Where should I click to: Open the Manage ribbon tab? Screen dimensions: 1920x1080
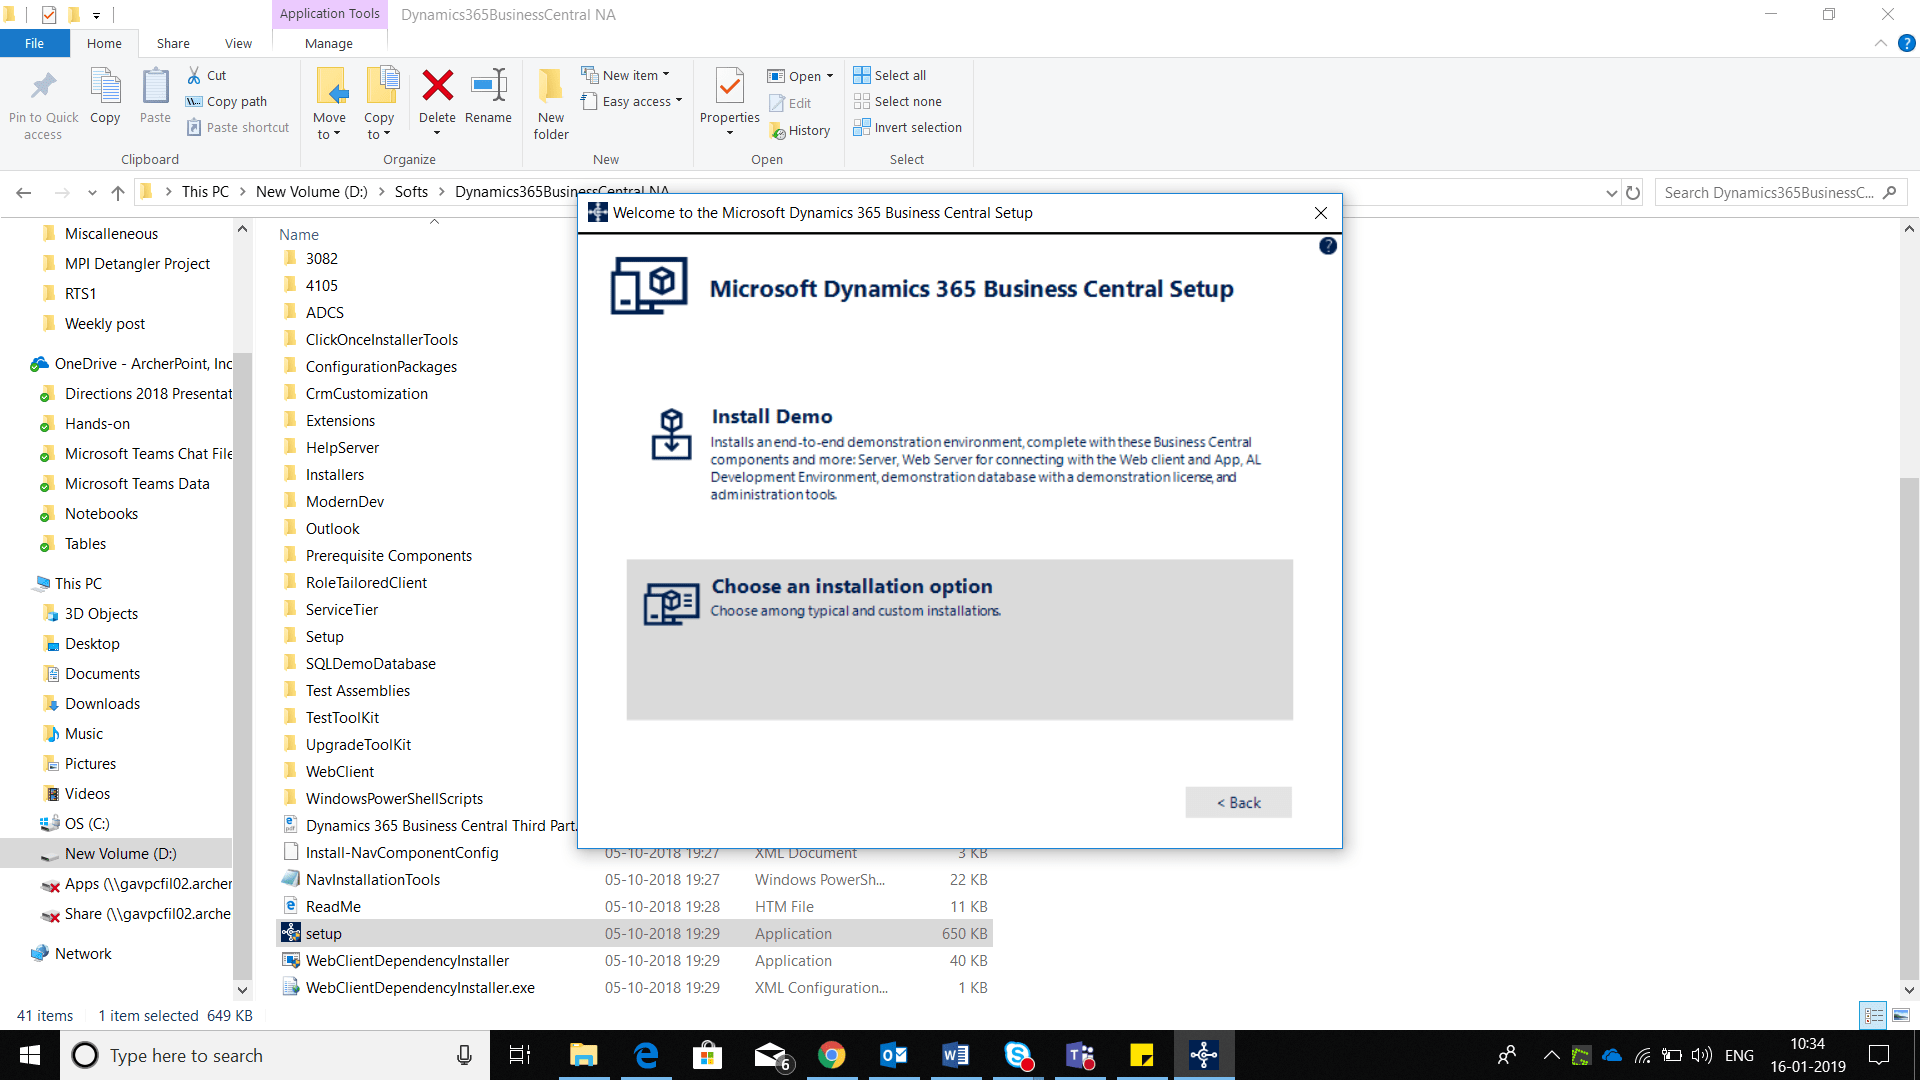(329, 43)
